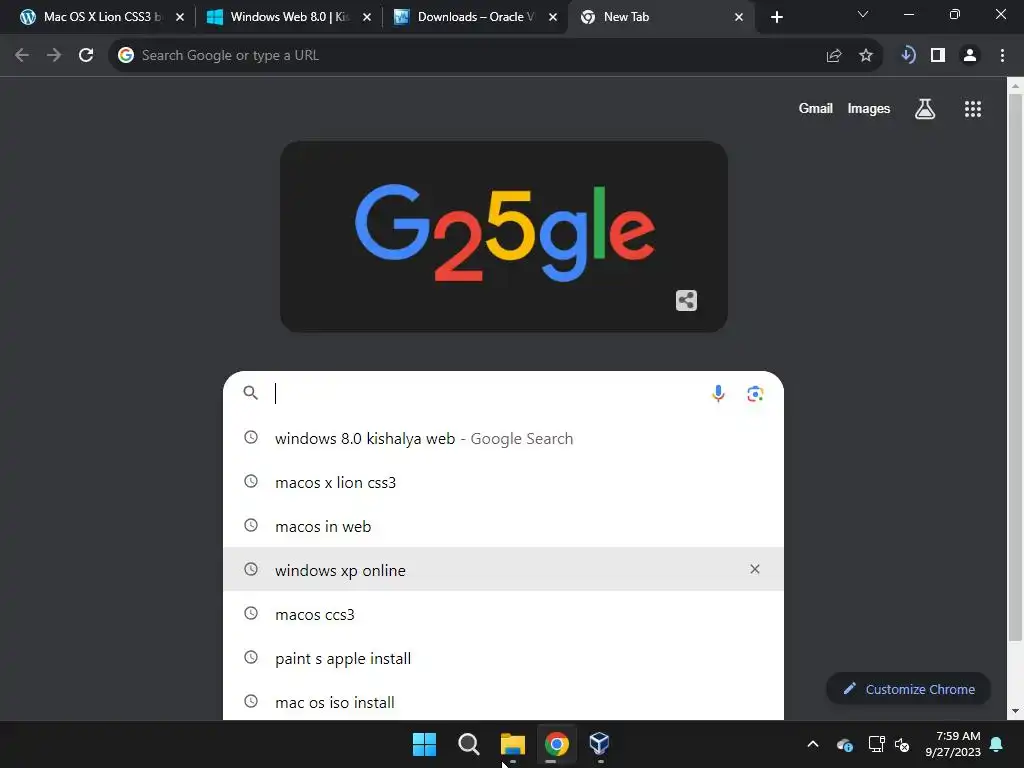Screen dimensions: 1024x768
Task: Close the Downloads – Oracle tab
Action: [x=553, y=17]
